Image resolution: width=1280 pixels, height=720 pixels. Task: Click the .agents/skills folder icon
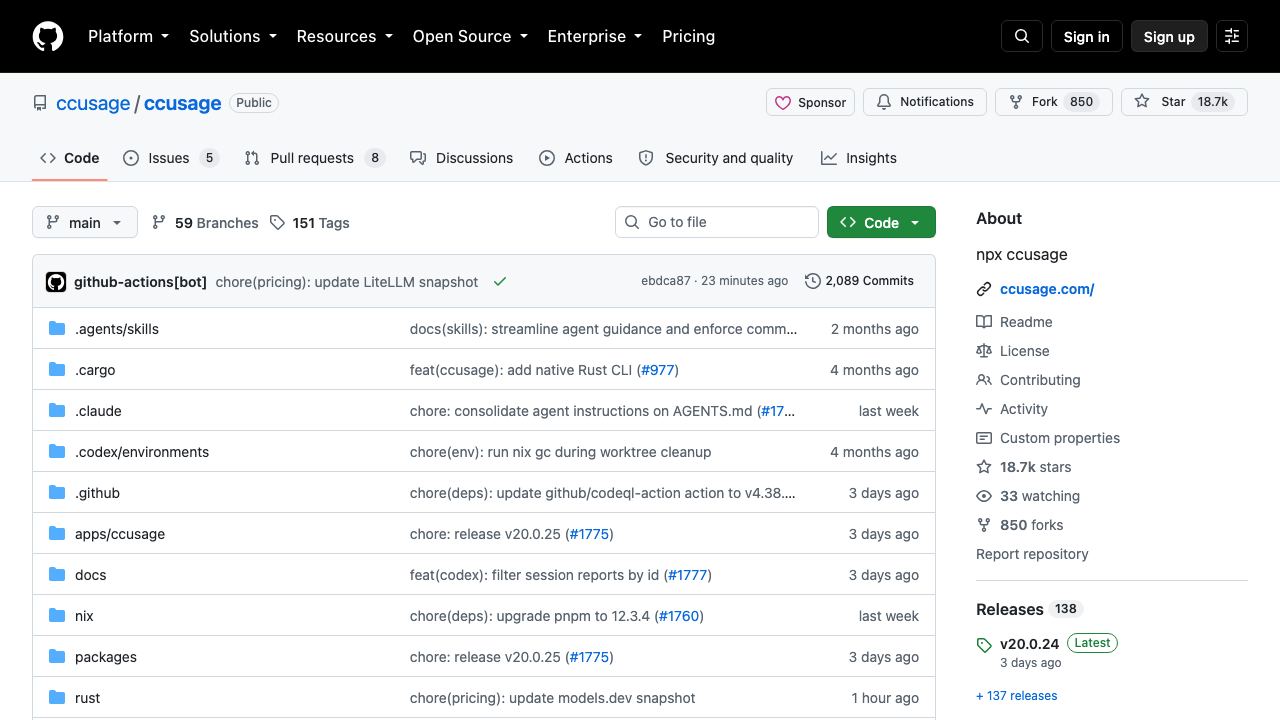[x=57, y=329]
